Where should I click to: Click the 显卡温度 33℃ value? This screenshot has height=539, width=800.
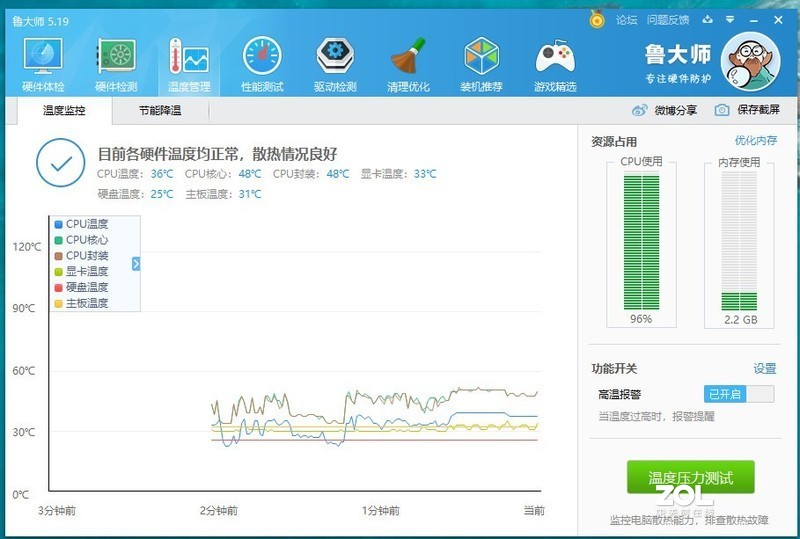click(425, 174)
